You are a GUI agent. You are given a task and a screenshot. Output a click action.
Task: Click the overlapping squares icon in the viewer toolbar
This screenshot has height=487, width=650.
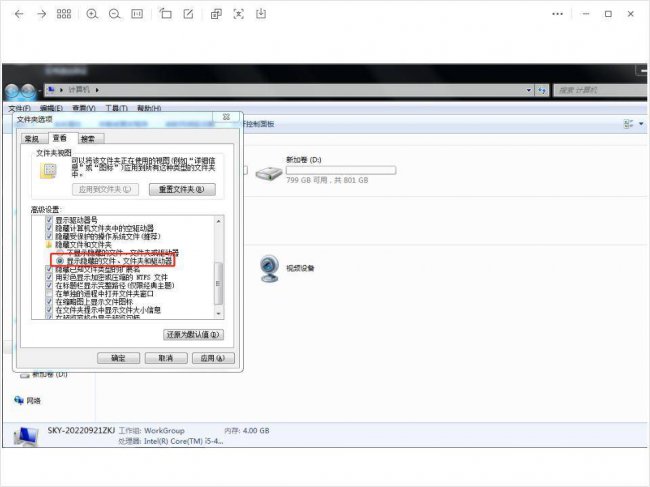216,14
